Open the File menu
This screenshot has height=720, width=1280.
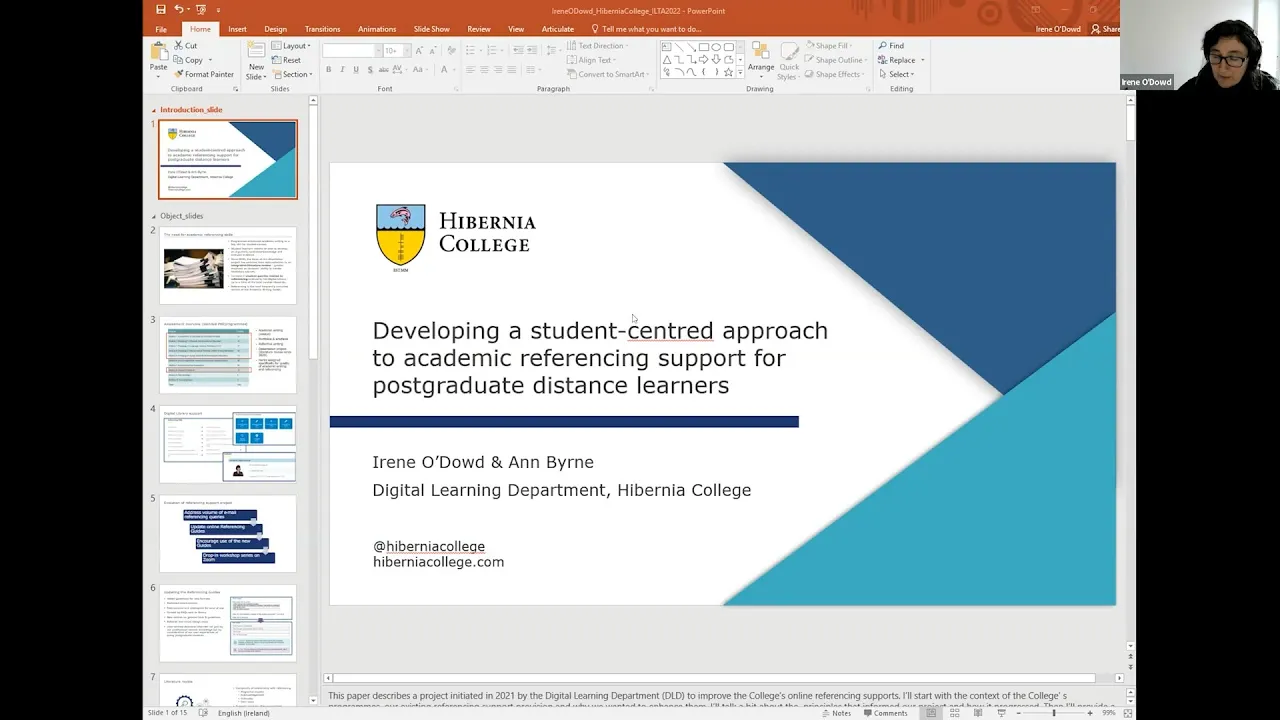(x=161, y=29)
